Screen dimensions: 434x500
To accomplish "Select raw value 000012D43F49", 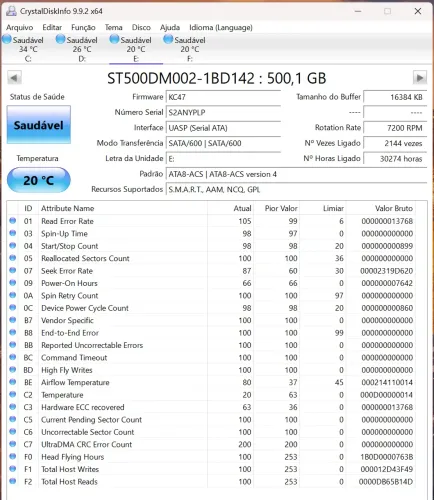I will coord(387,469).
